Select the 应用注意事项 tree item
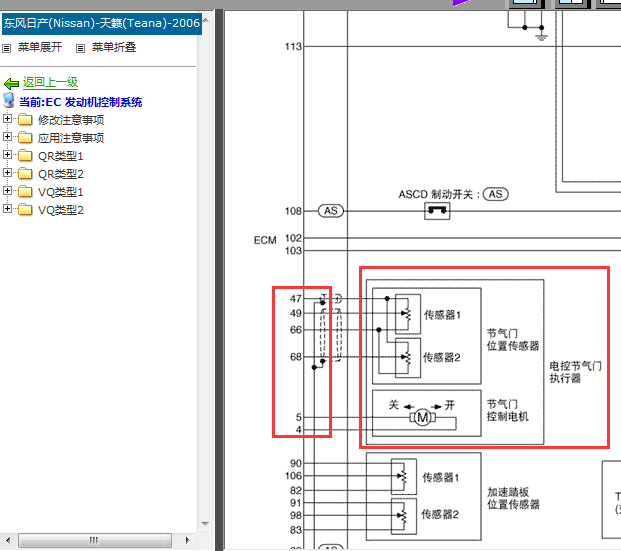This screenshot has width=621, height=551. point(71,138)
